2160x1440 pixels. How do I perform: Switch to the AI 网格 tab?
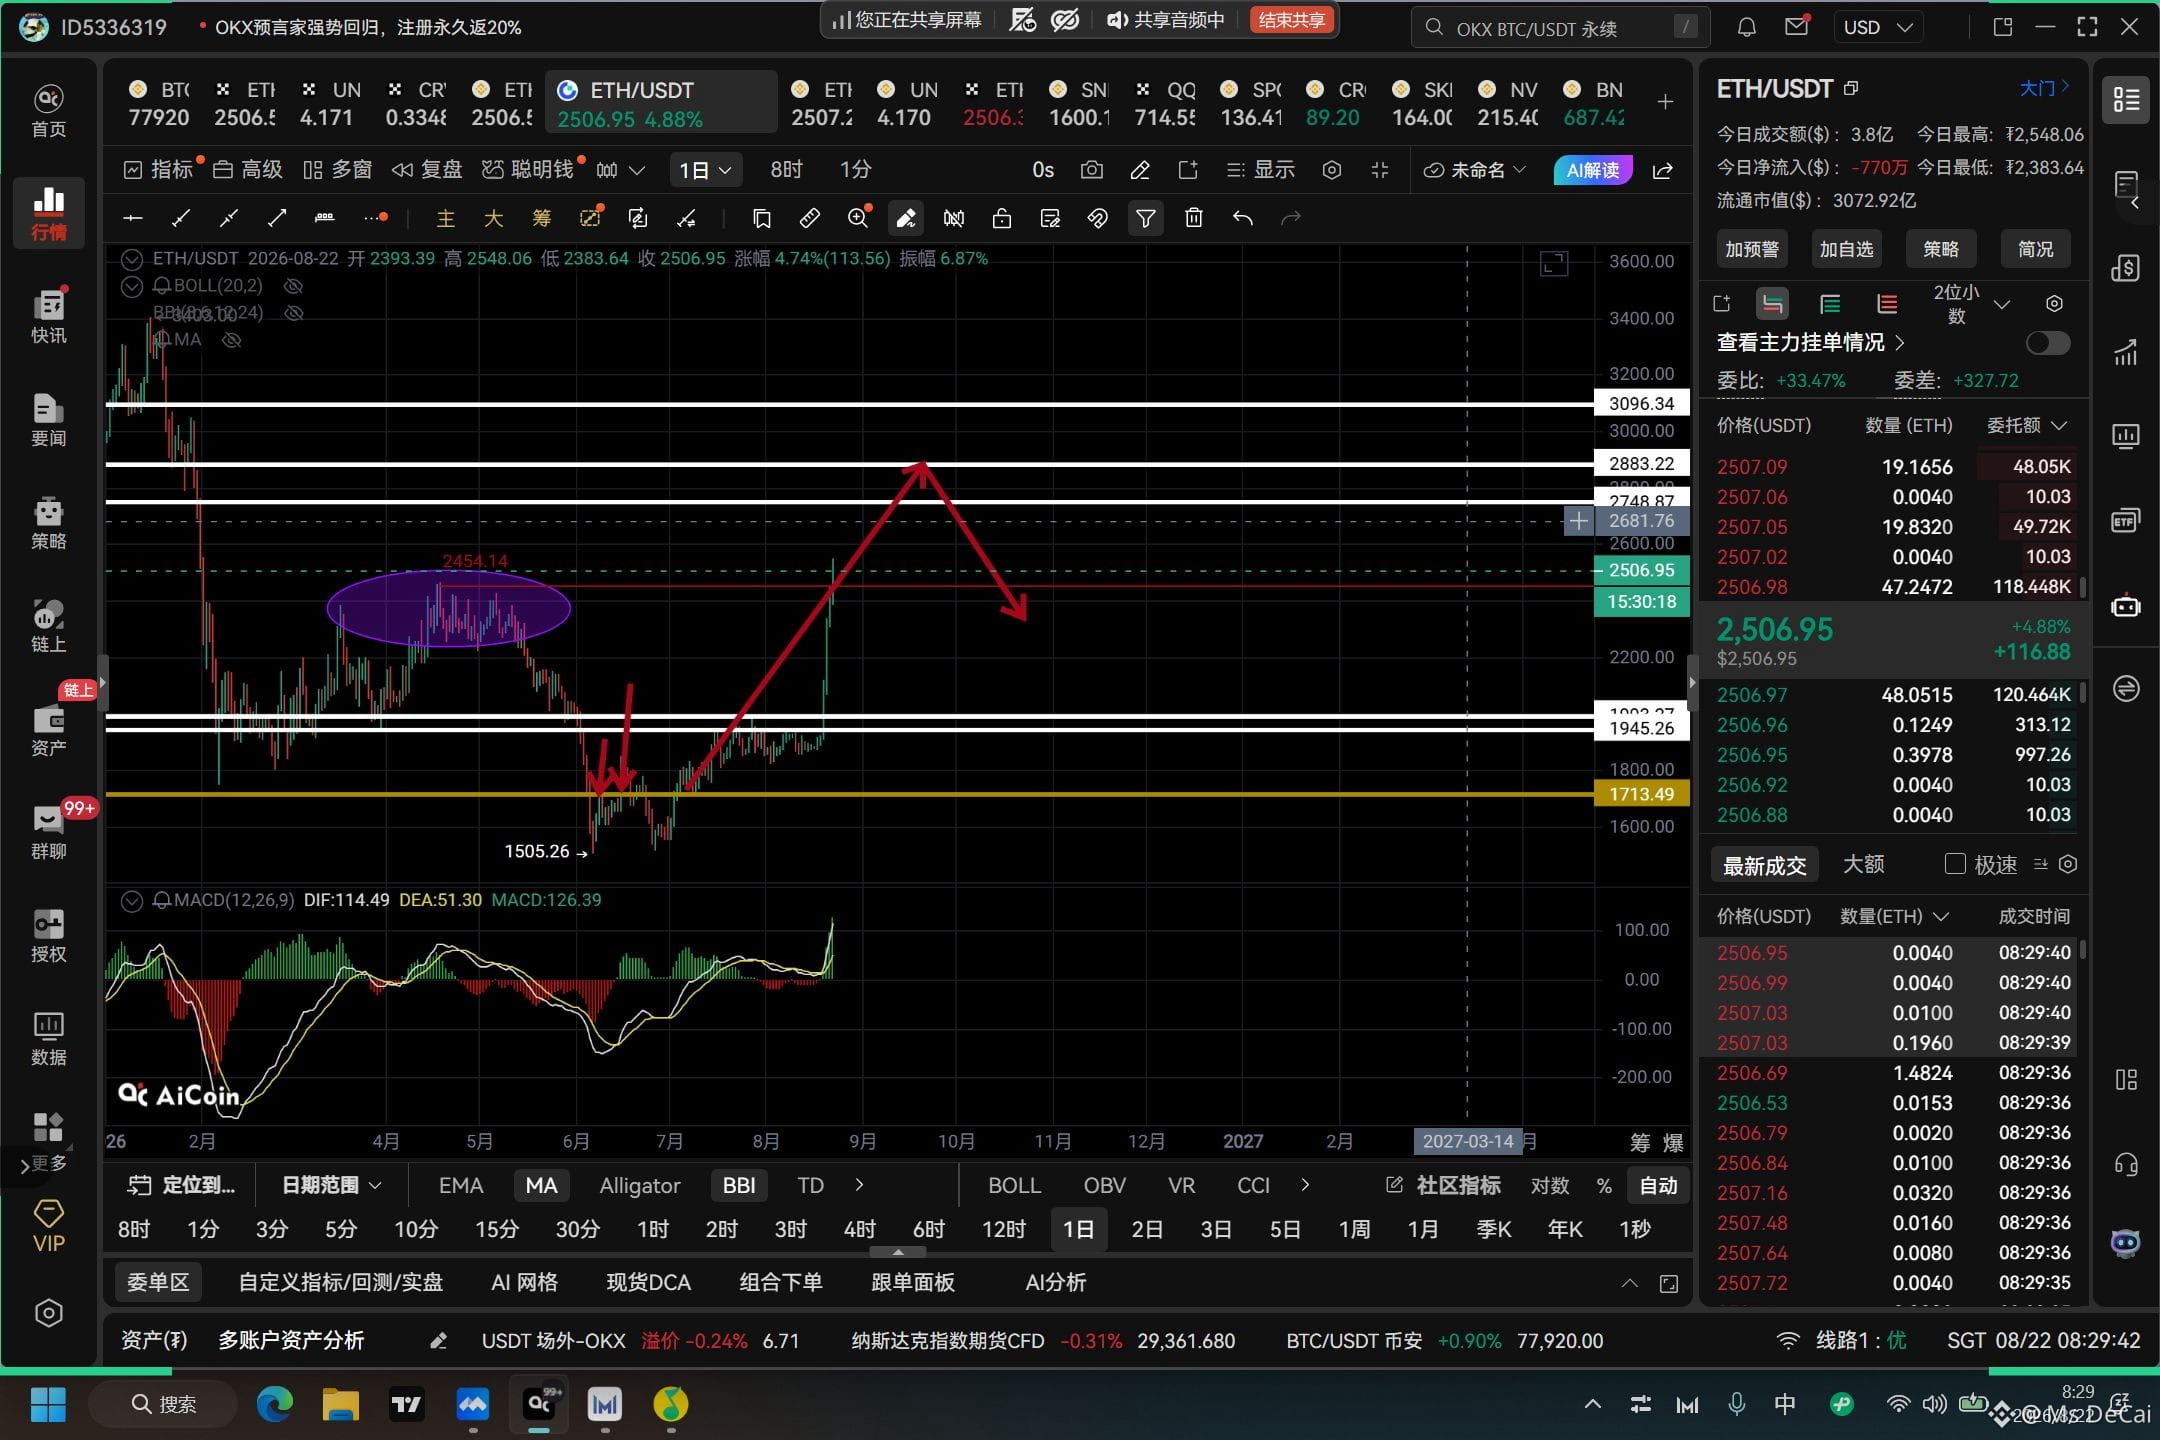point(524,1283)
